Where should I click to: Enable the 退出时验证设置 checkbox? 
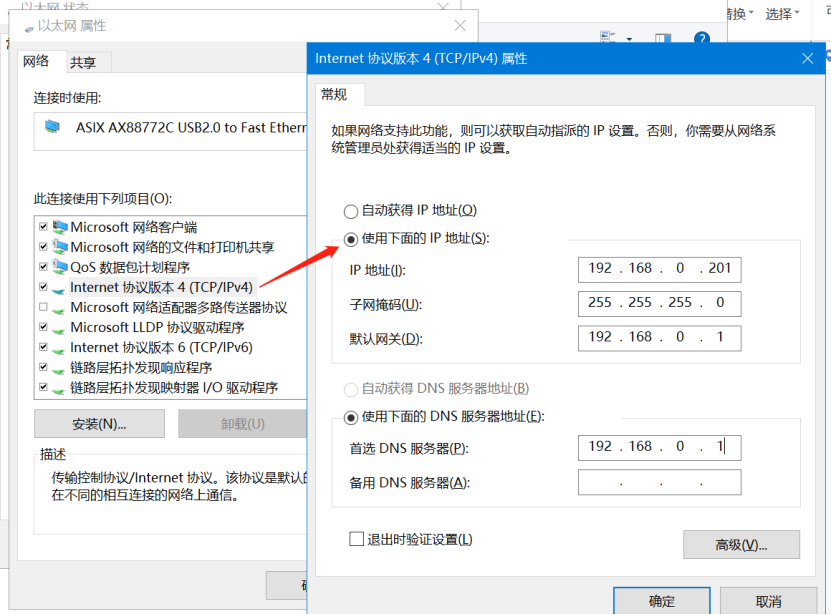tap(356, 539)
